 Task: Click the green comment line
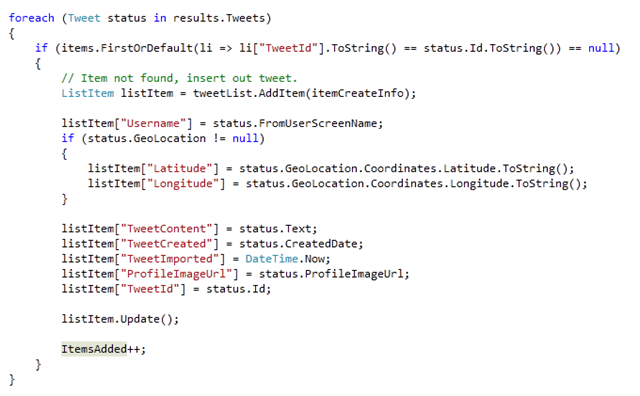[179, 78]
